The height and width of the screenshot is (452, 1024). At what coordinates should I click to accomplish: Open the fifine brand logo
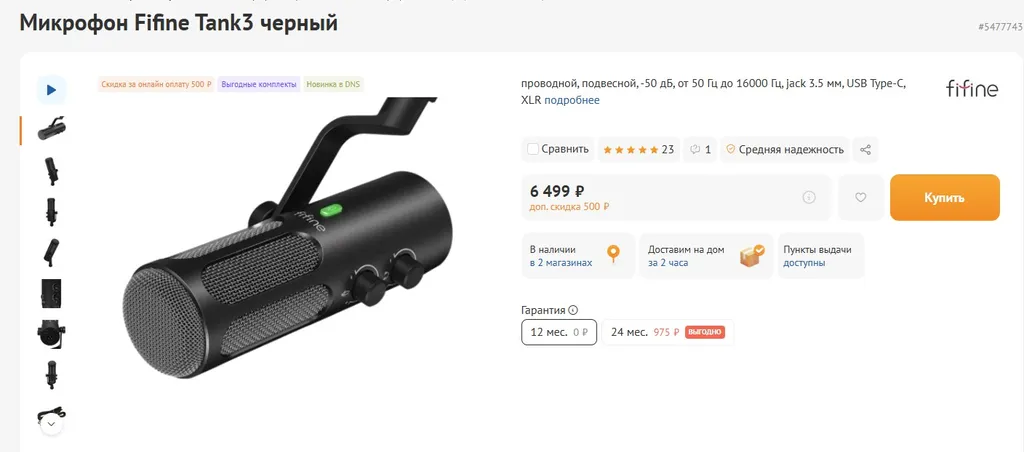coord(972,88)
